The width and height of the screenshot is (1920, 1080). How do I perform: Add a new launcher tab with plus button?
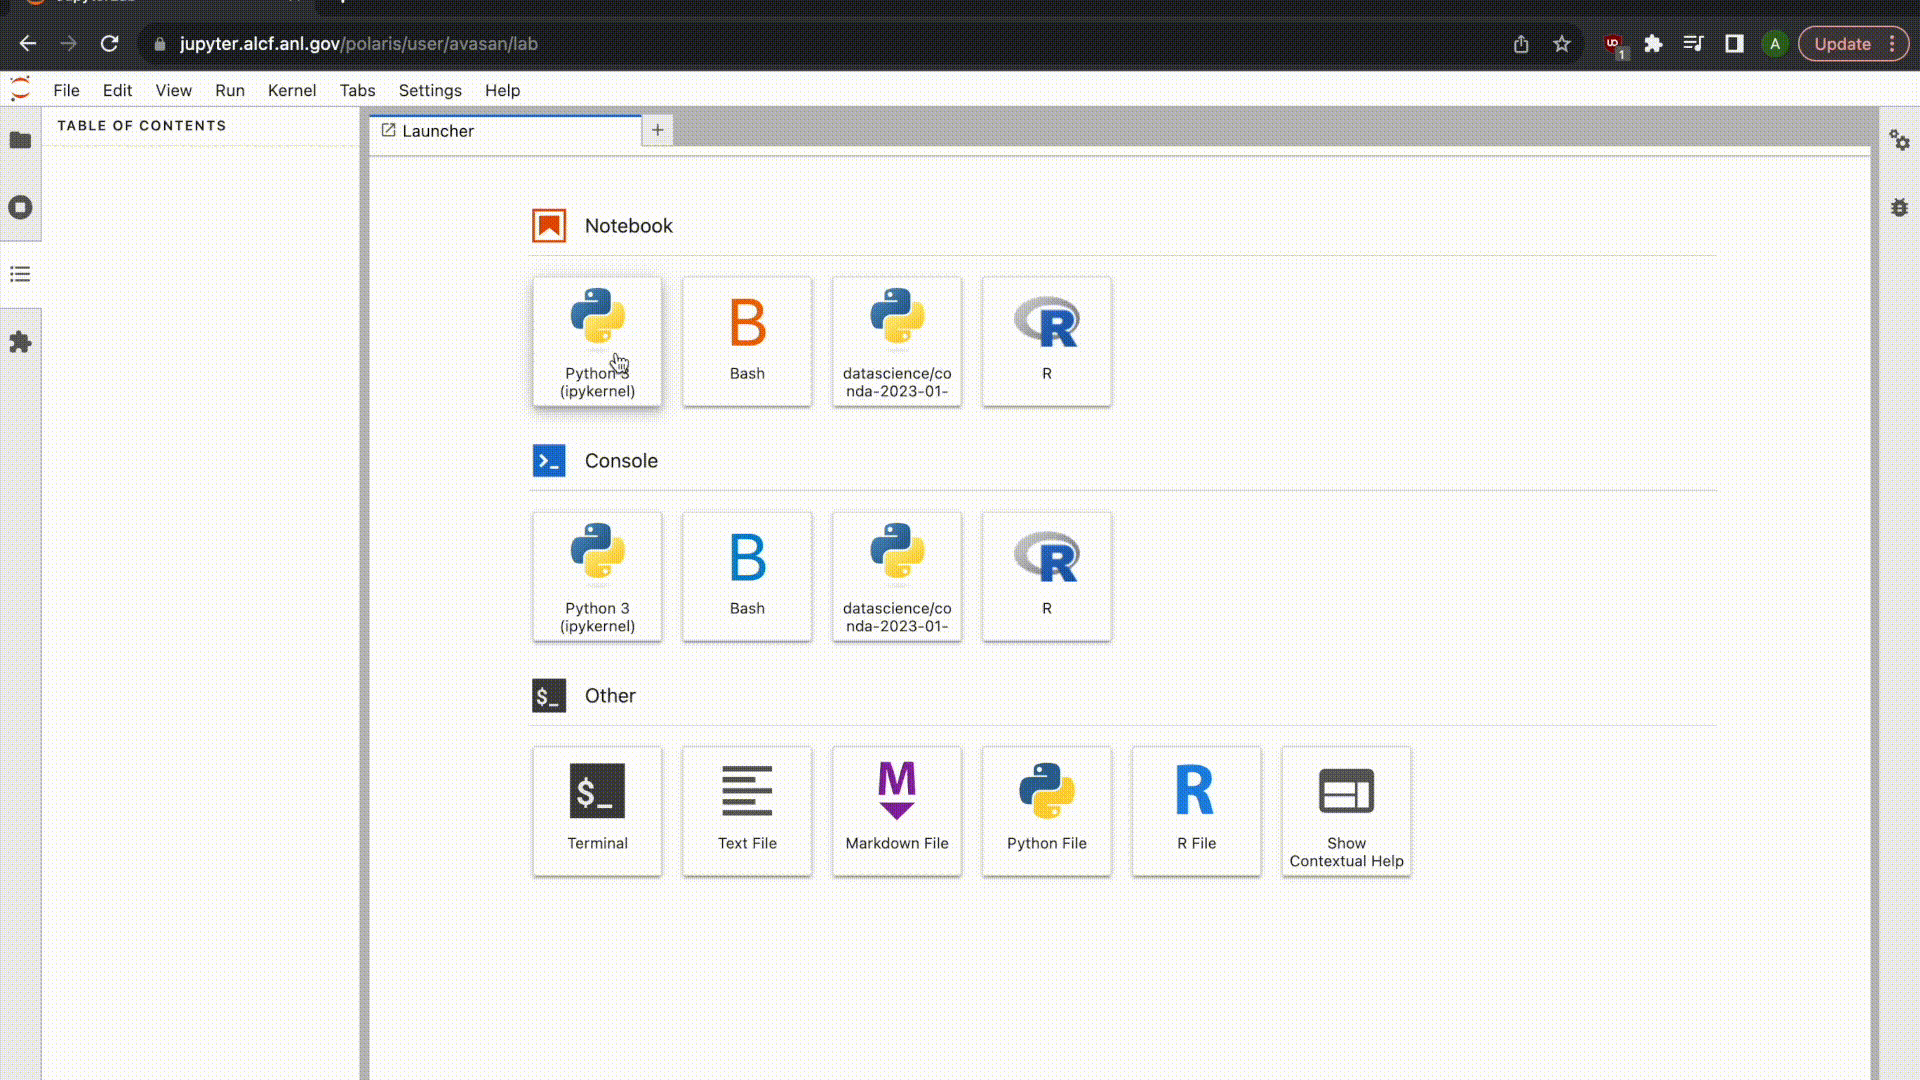click(x=657, y=130)
